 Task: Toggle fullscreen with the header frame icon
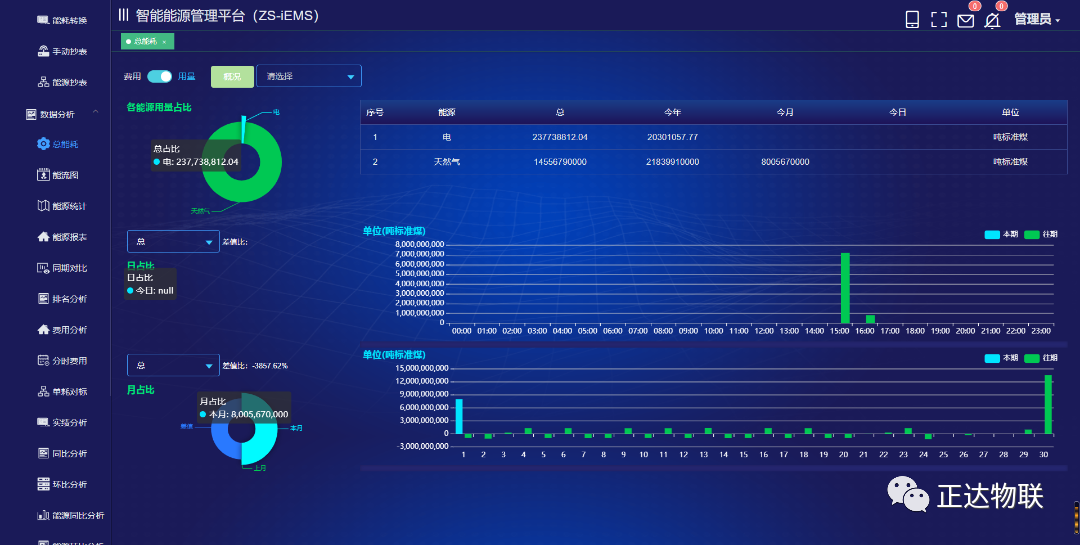(x=939, y=19)
